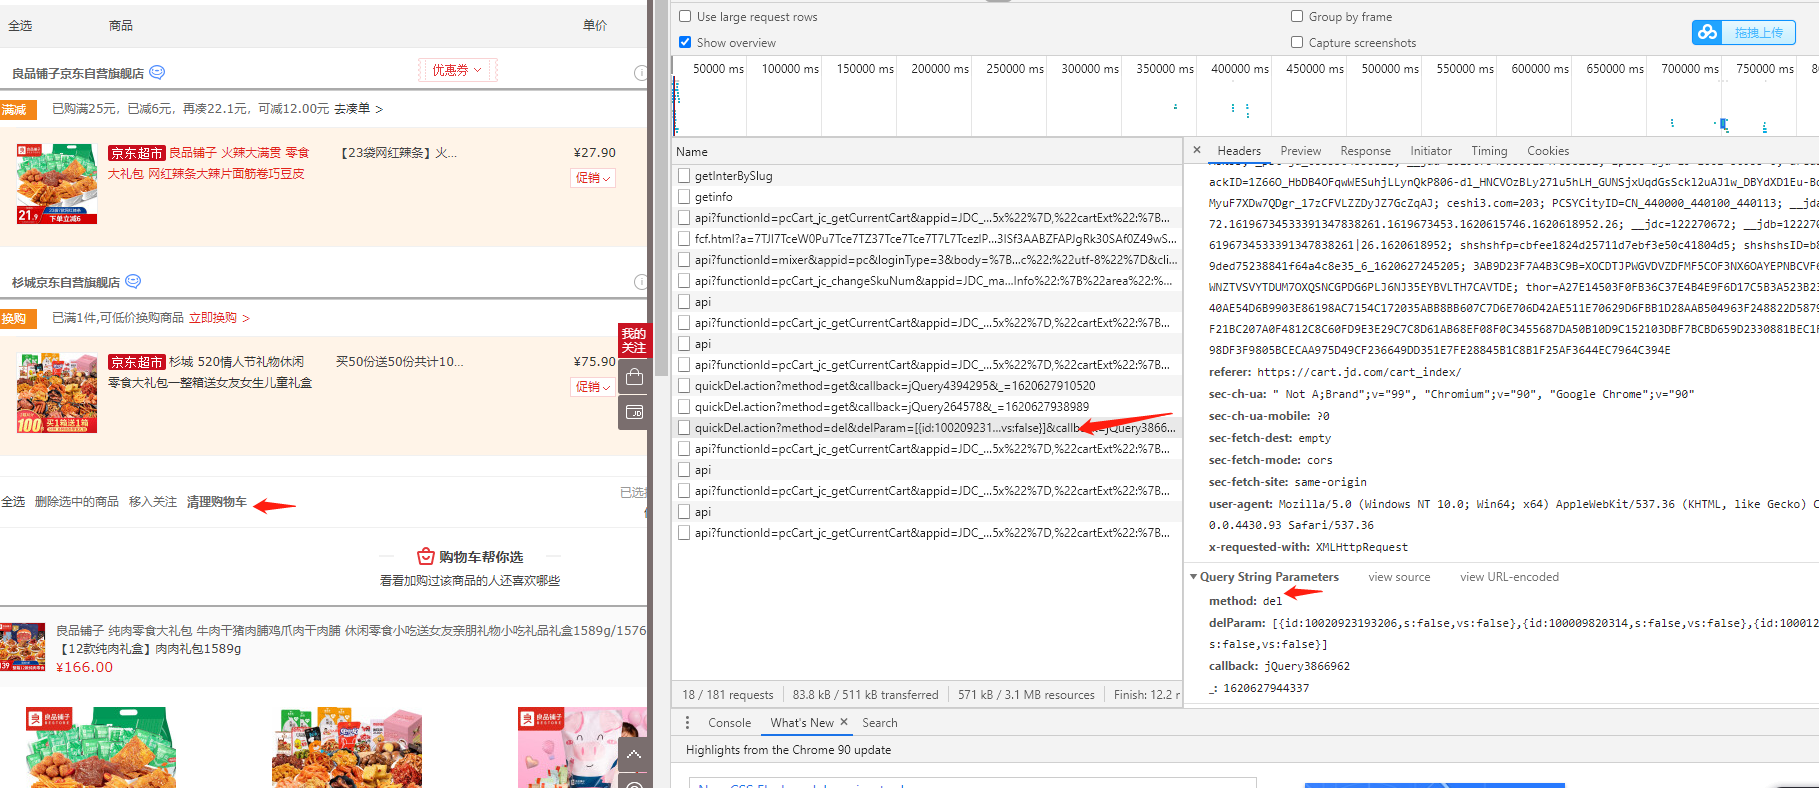This screenshot has height=788, width=1819.
Task: Open the 纯肉零食大礼包 recommendation thumbnail
Action: (22, 647)
